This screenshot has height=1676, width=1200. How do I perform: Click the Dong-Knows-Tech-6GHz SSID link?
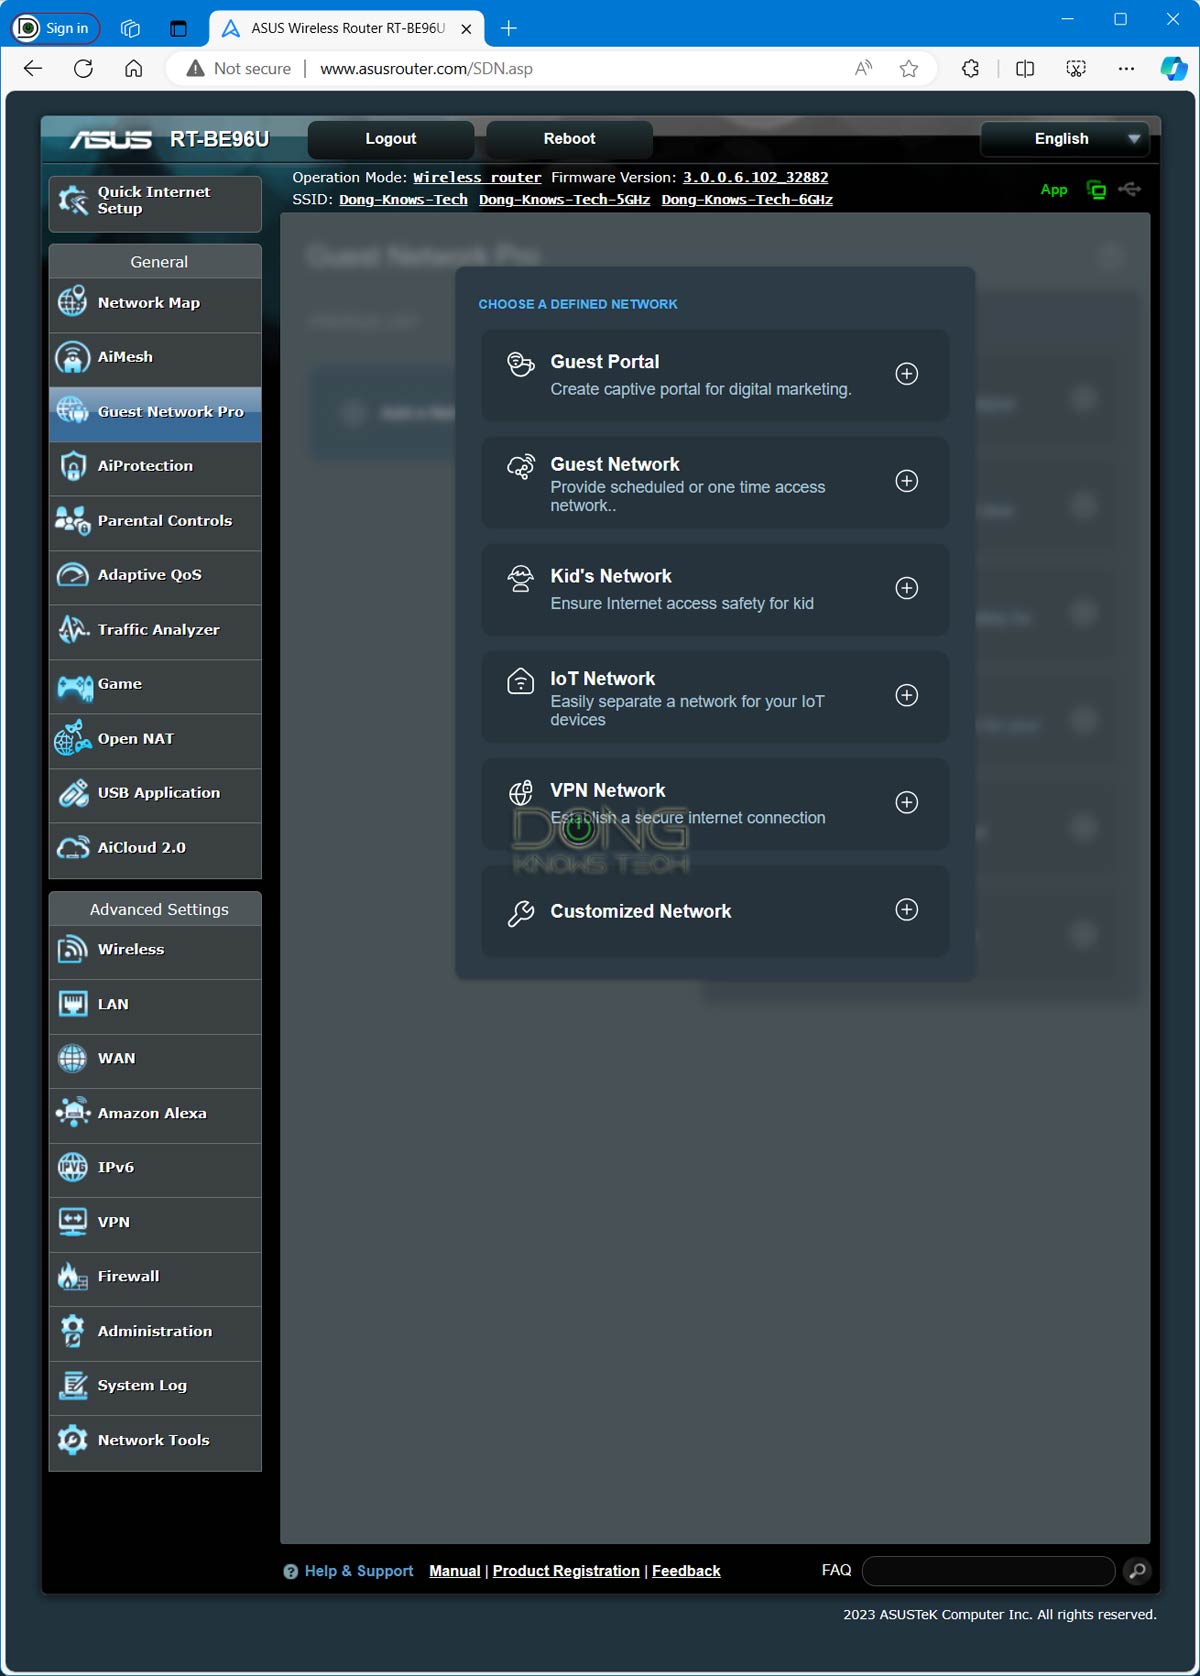coord(747,200)
